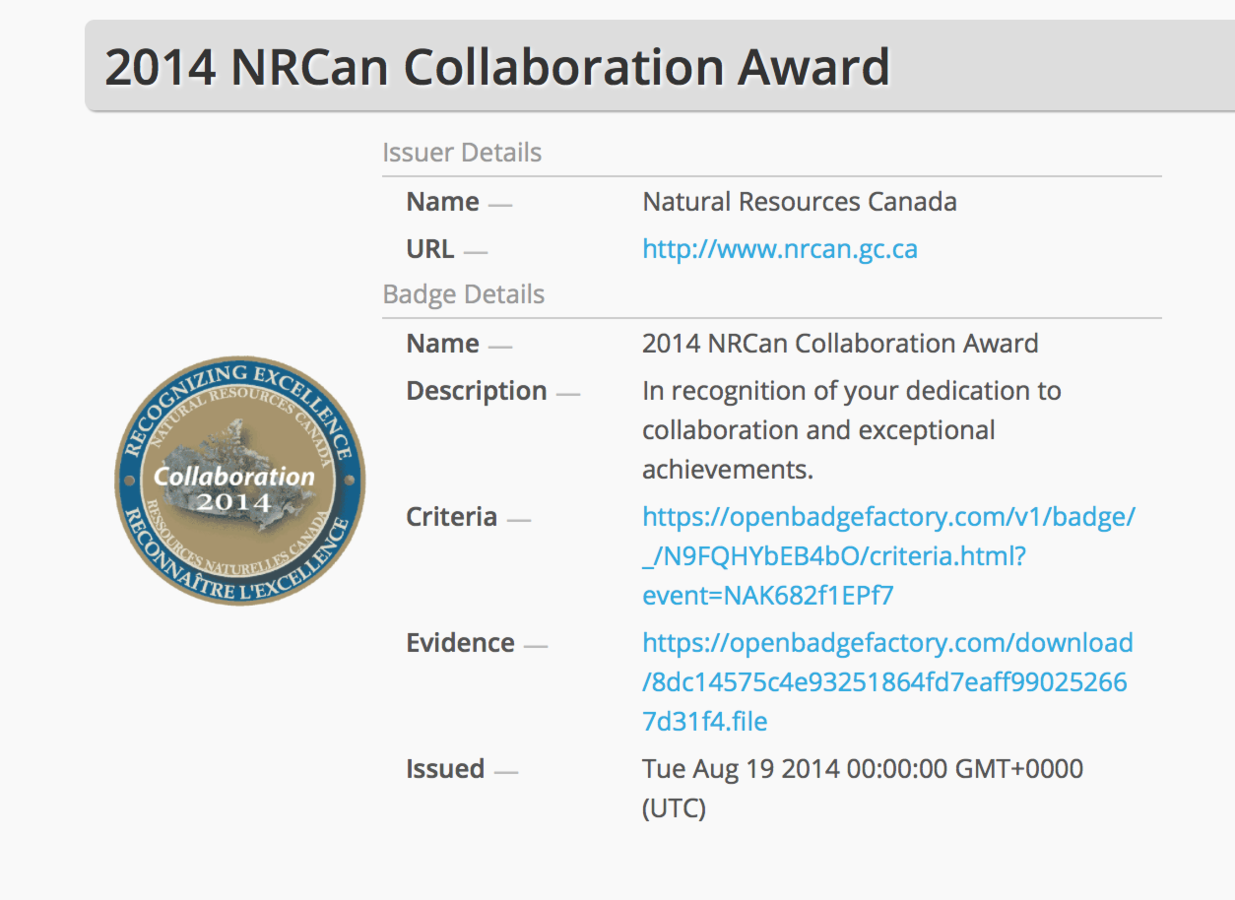
Task: Open the http://www.nrcan.gc.ca issuer URL link
Action: 780,249
